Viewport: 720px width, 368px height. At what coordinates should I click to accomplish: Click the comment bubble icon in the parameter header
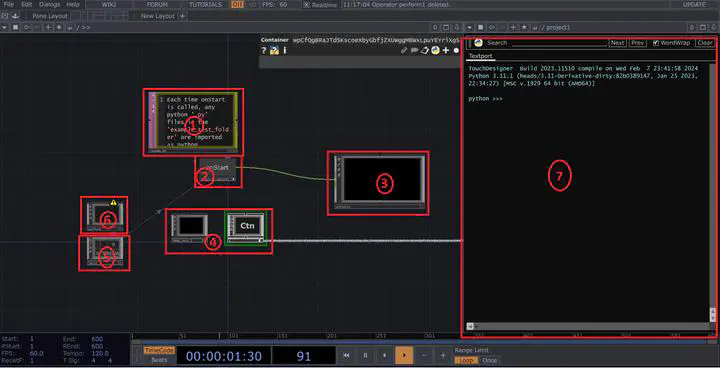[x=415, y=51]
